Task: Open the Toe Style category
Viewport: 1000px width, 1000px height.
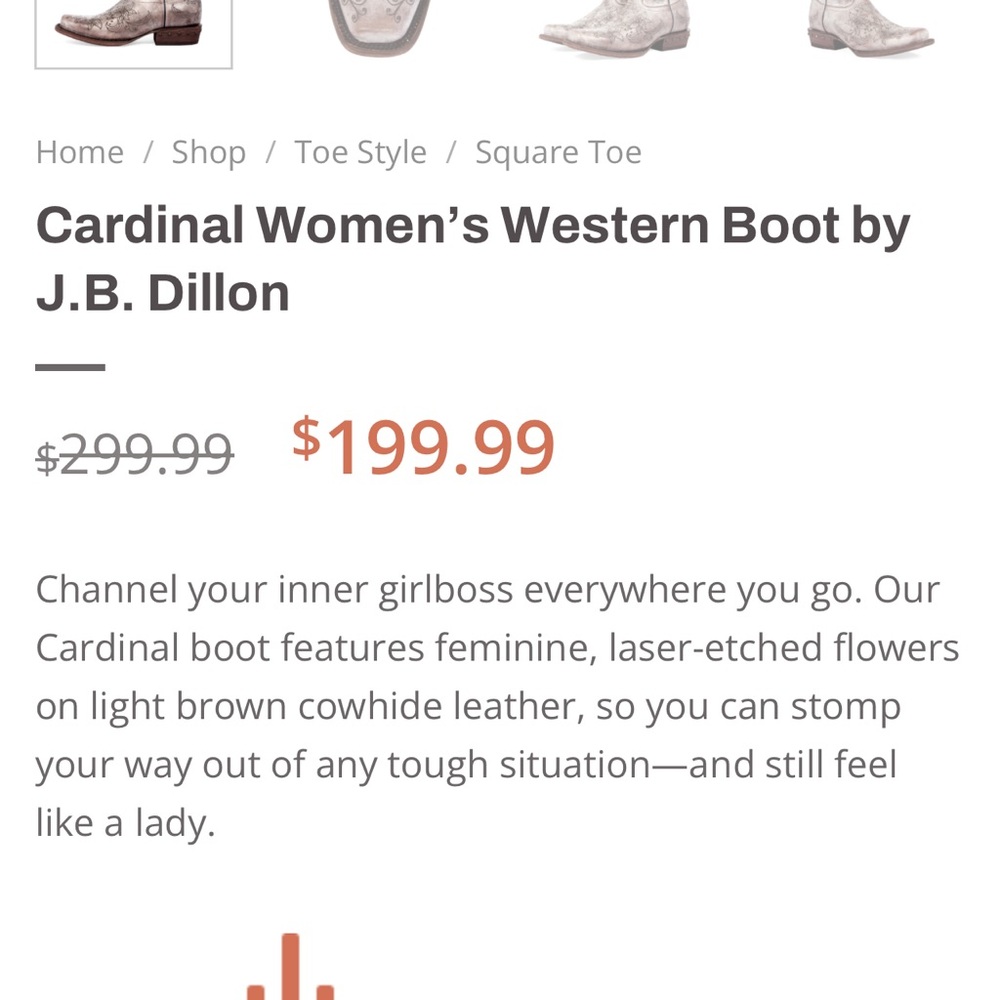Action: [360, 151]
